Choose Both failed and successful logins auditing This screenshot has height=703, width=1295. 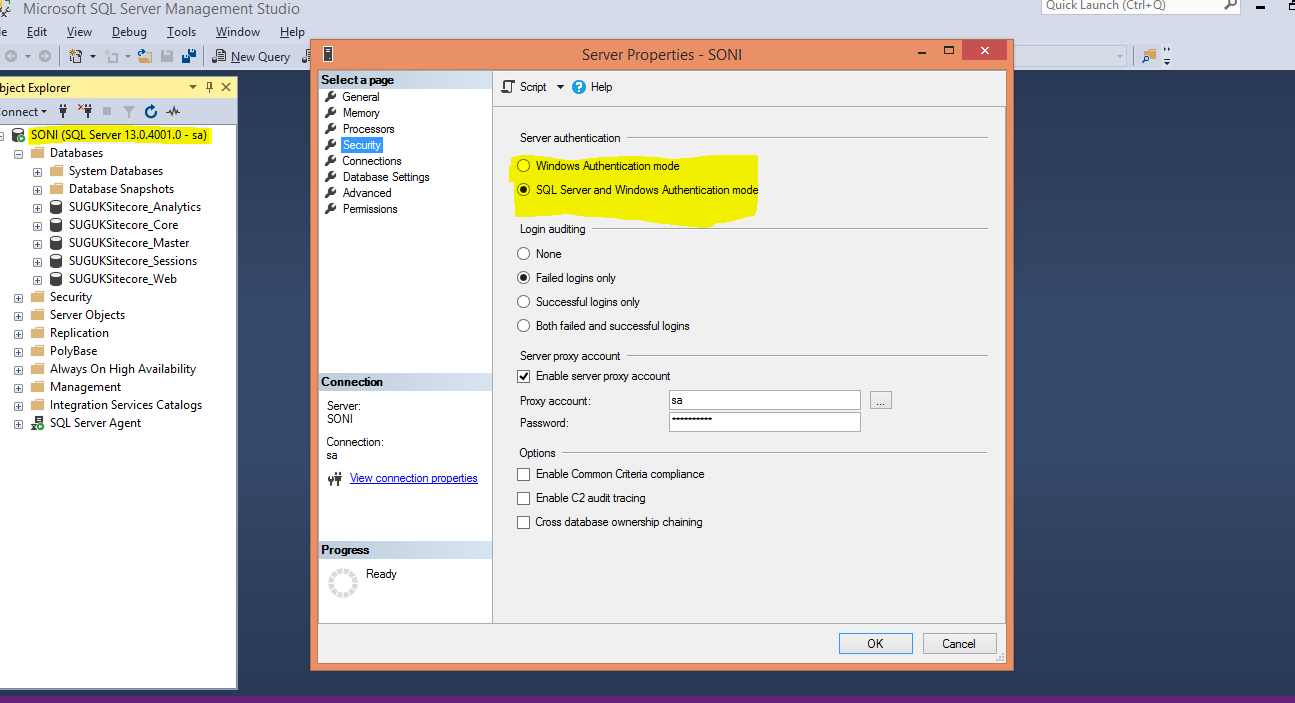[x=523, y=325]
